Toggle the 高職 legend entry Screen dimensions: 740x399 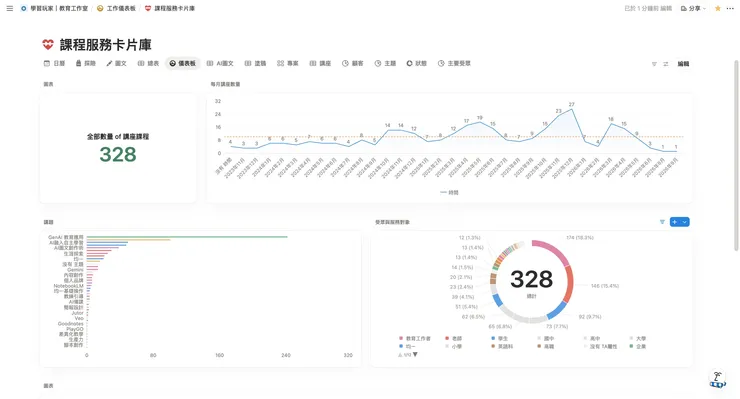[x=546, y=347]
